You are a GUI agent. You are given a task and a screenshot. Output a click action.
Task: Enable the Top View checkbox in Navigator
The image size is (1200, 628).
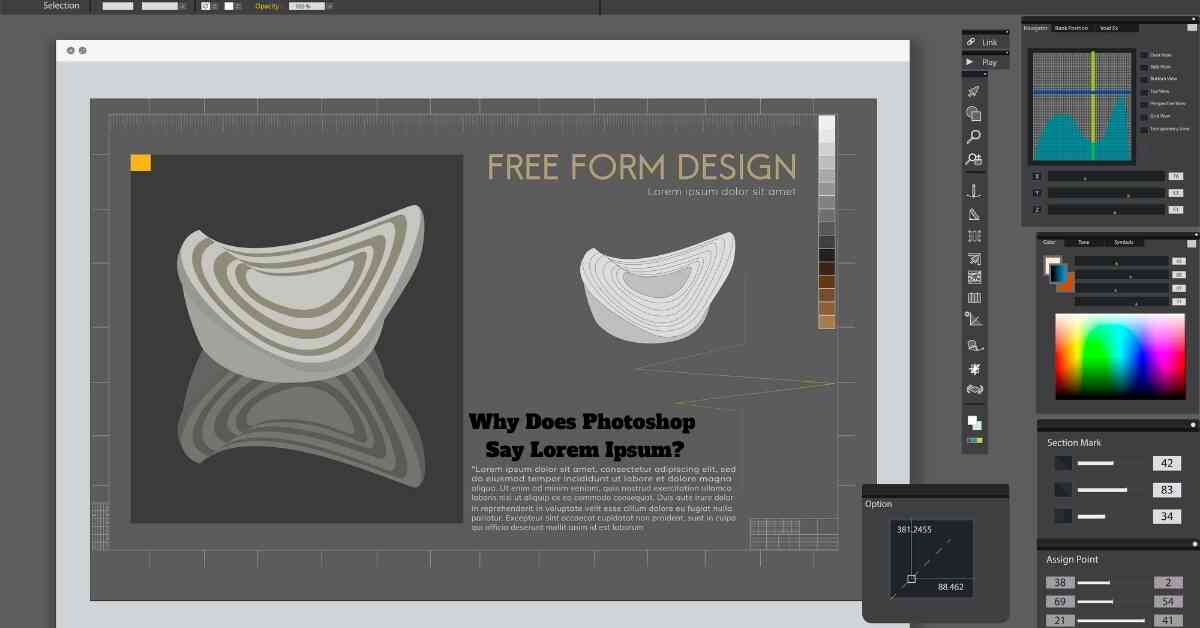[x=1144, y=91]
